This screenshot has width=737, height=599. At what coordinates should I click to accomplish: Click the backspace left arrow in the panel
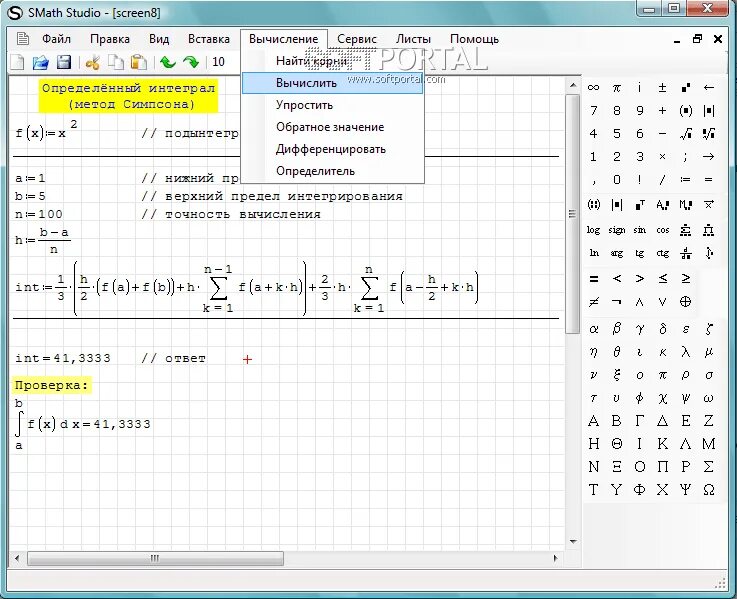coord(709,87)
